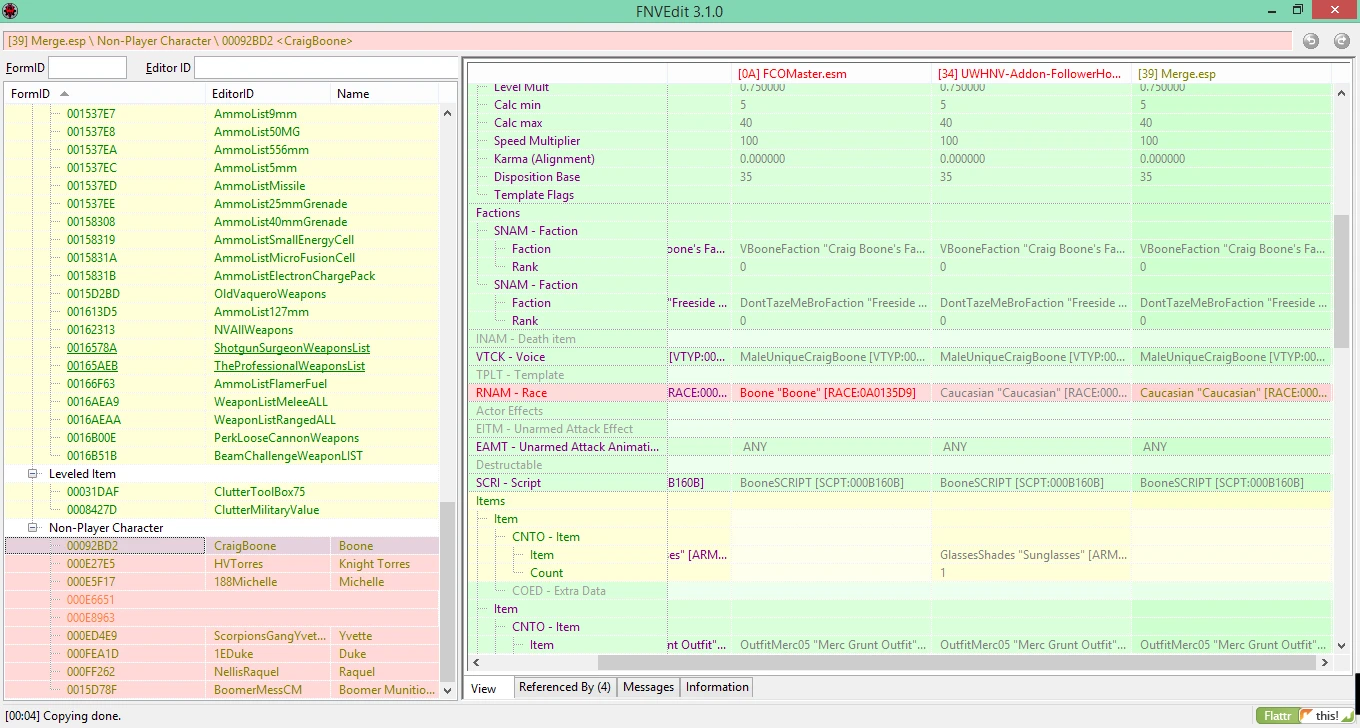Click the EAMT - Unarmed Attack Animation label
This screenshot has height=728, width=1360.
[x=567, y=447]
